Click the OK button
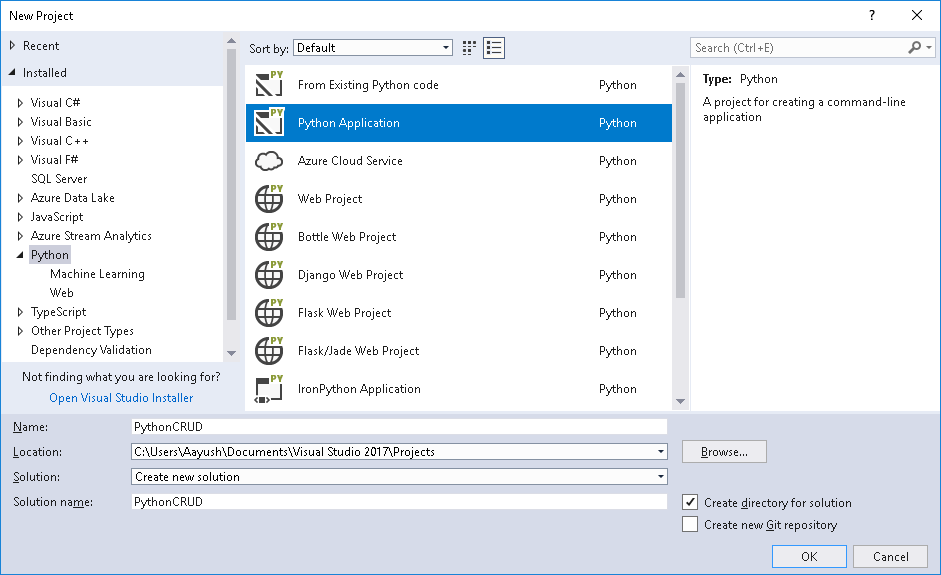Viewport: 941px width, 575px height. 809,556
